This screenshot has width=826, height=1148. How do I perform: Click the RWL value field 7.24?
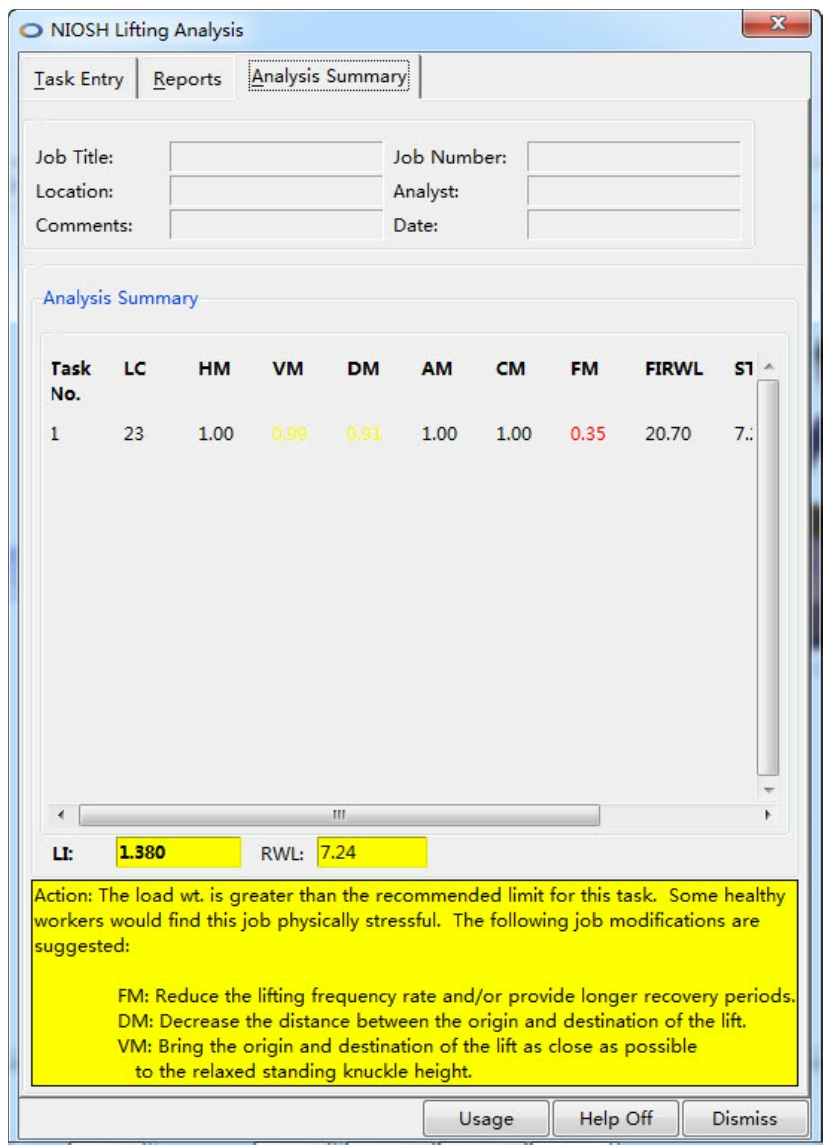pyautogui.click(x=371, y=852)
